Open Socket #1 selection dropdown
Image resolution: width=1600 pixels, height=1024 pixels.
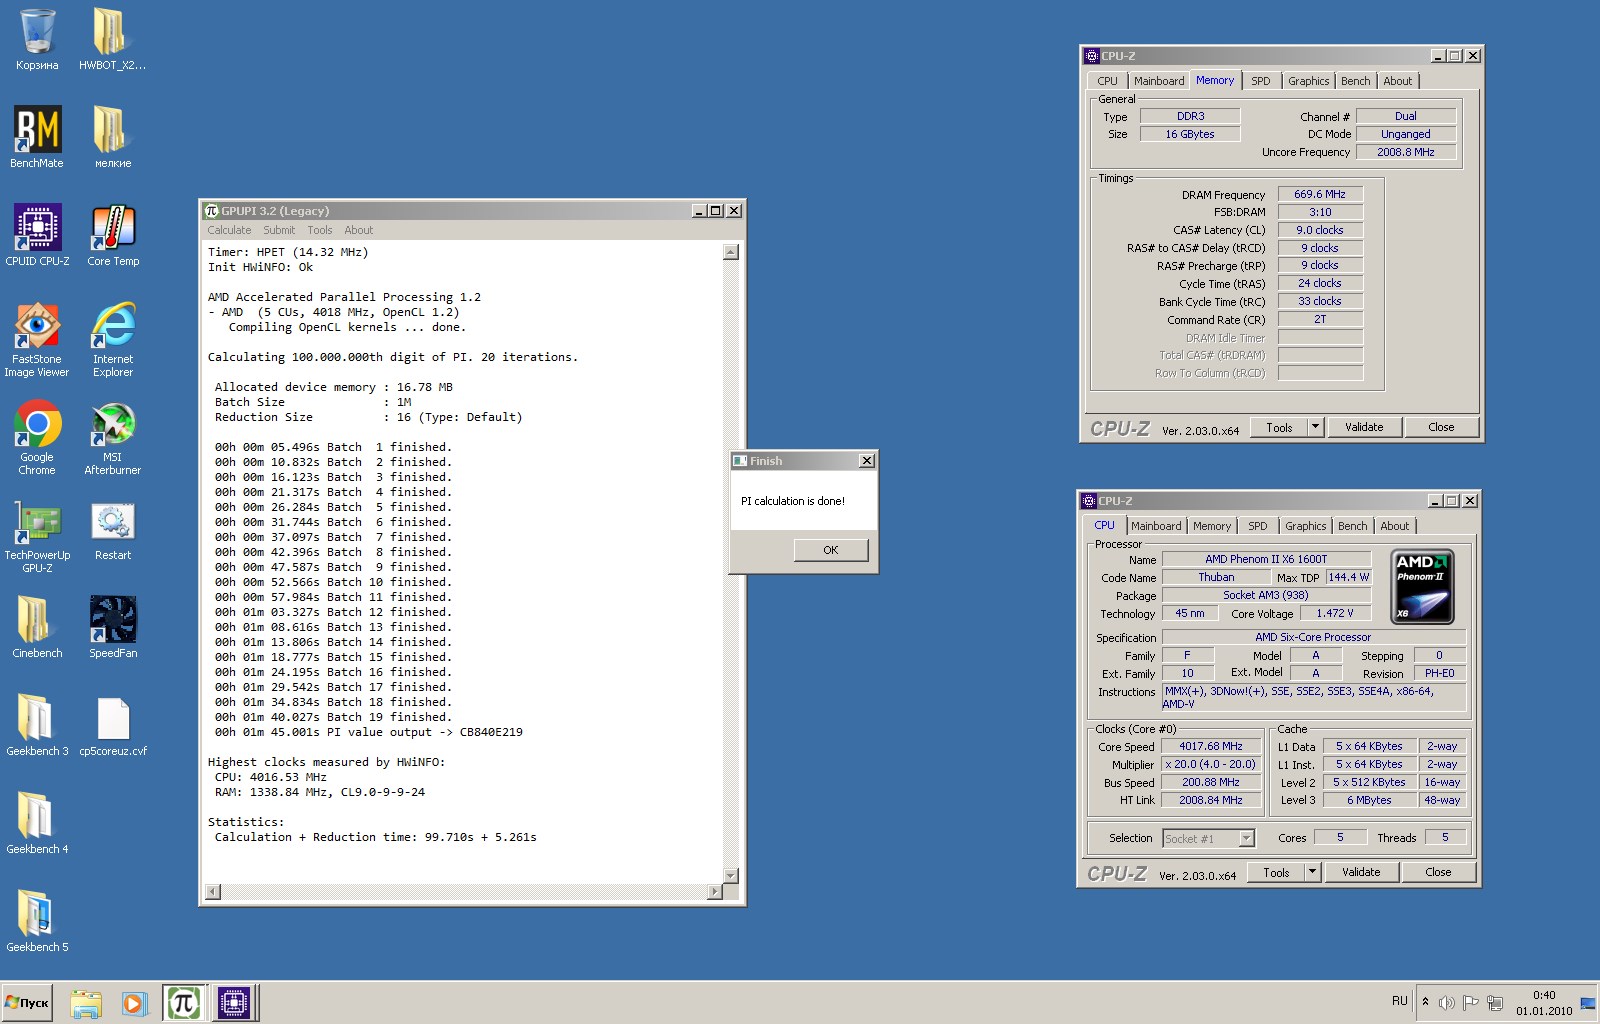(1208, 839)
